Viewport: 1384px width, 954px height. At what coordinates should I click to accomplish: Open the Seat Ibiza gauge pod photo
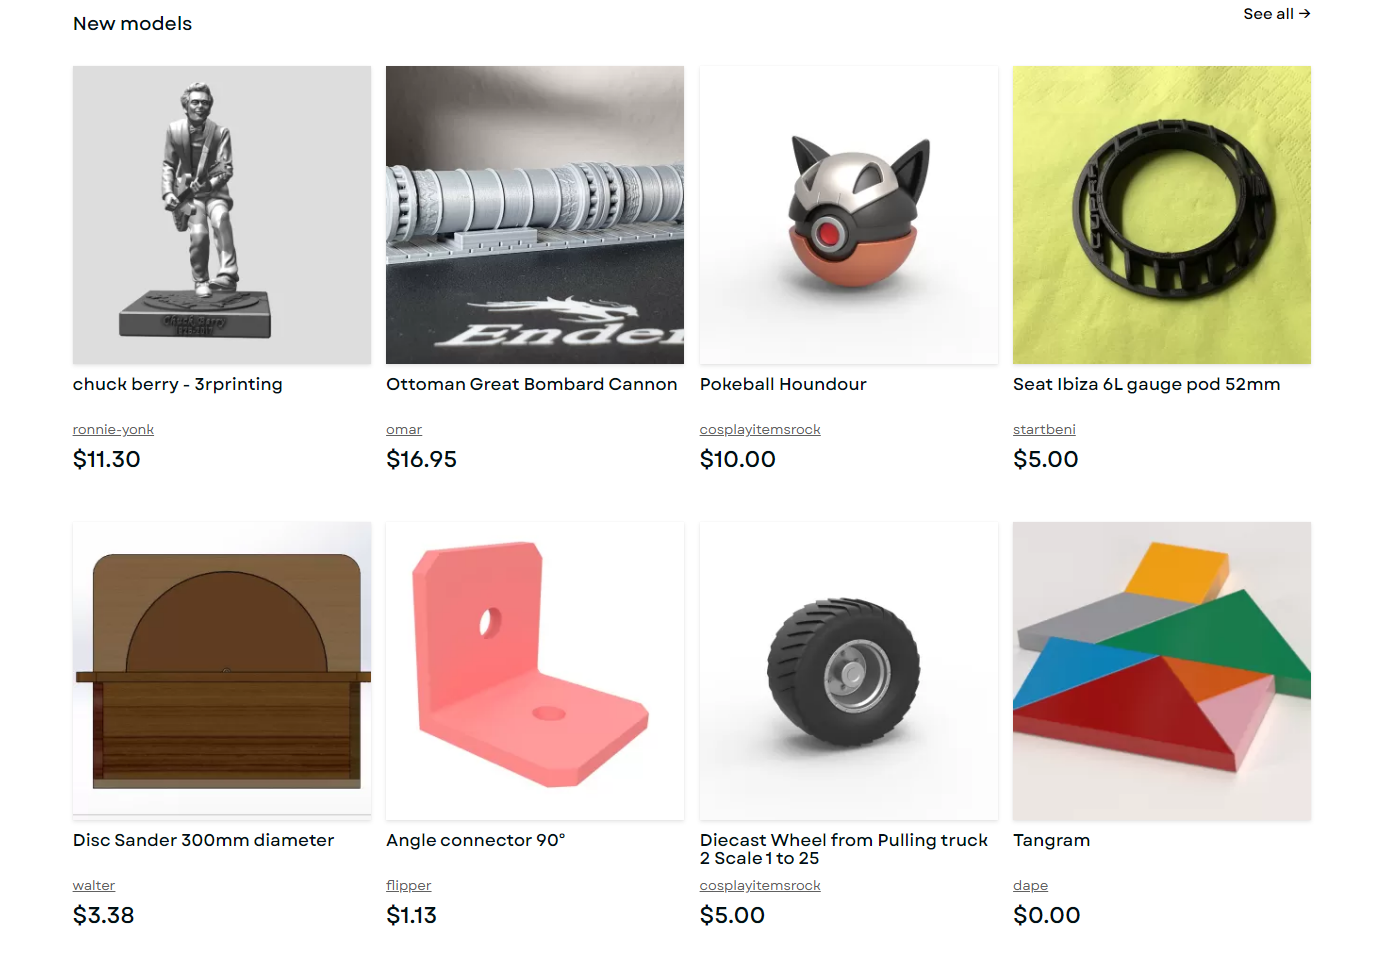(1162, 215)
